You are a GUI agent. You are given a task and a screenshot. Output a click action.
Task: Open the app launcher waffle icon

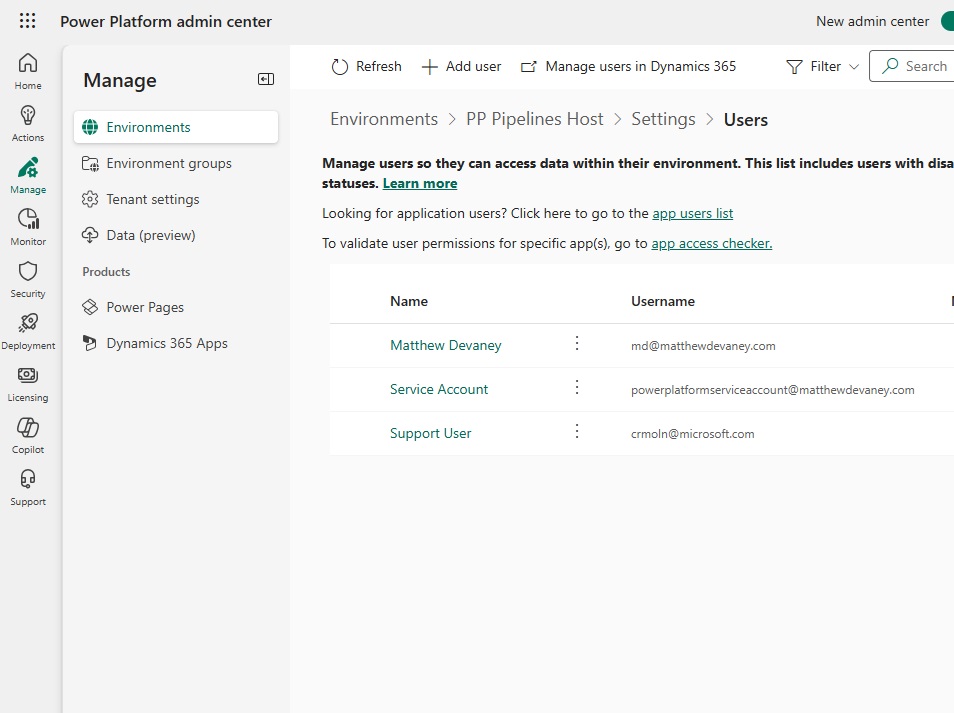point(27,21)
